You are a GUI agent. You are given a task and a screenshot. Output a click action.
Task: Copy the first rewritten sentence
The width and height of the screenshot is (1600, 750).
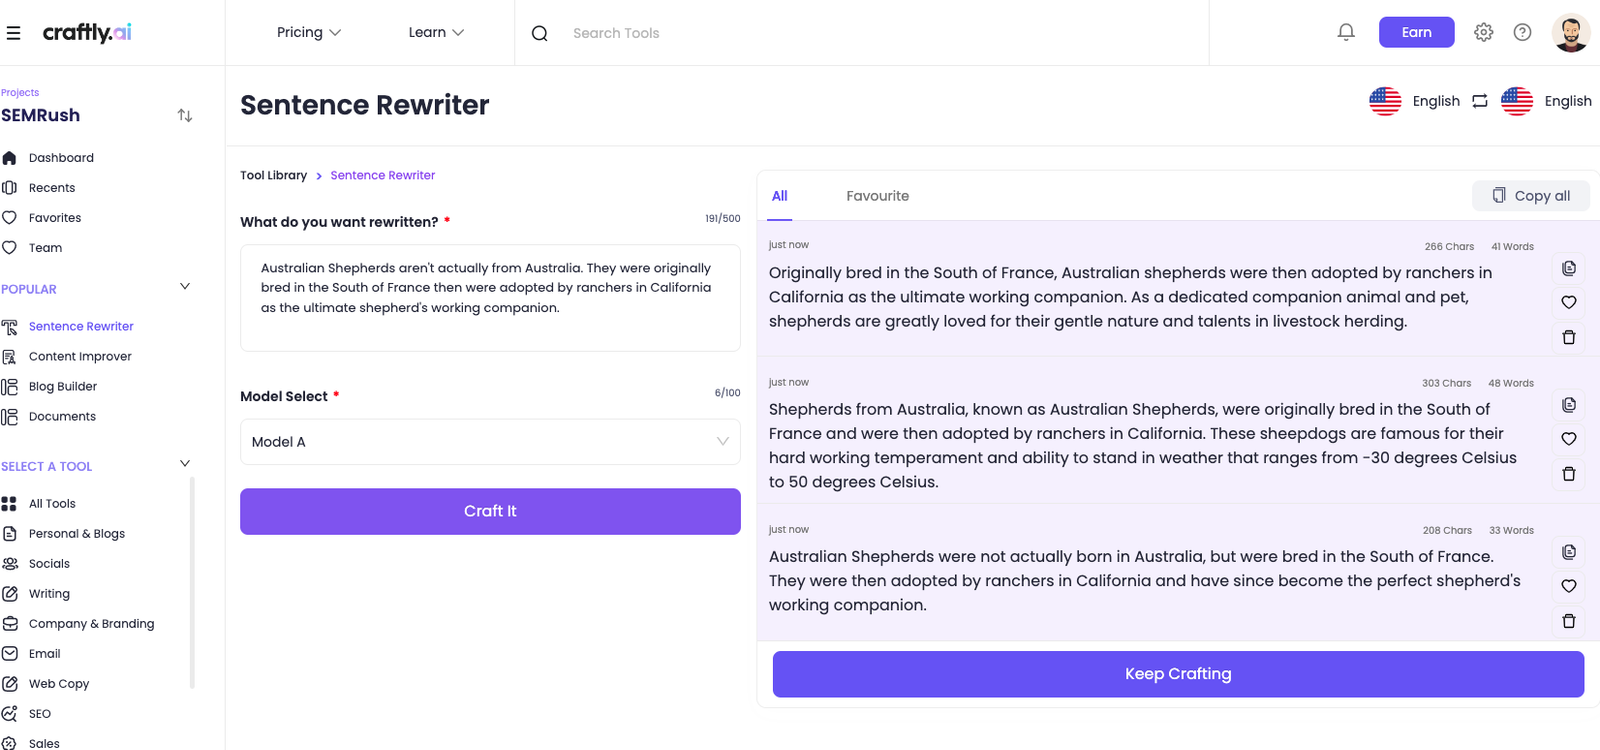(1568, 268)
